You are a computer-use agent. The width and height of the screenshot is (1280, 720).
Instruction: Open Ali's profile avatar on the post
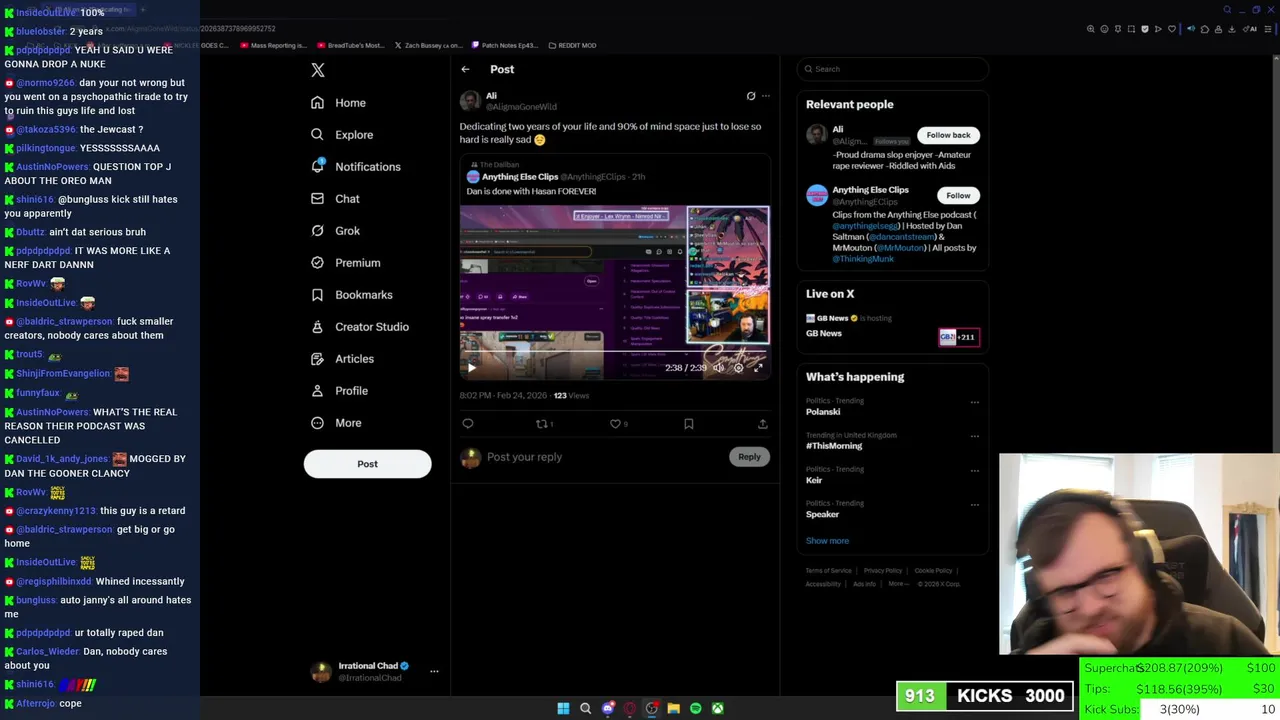click(469, 101)
